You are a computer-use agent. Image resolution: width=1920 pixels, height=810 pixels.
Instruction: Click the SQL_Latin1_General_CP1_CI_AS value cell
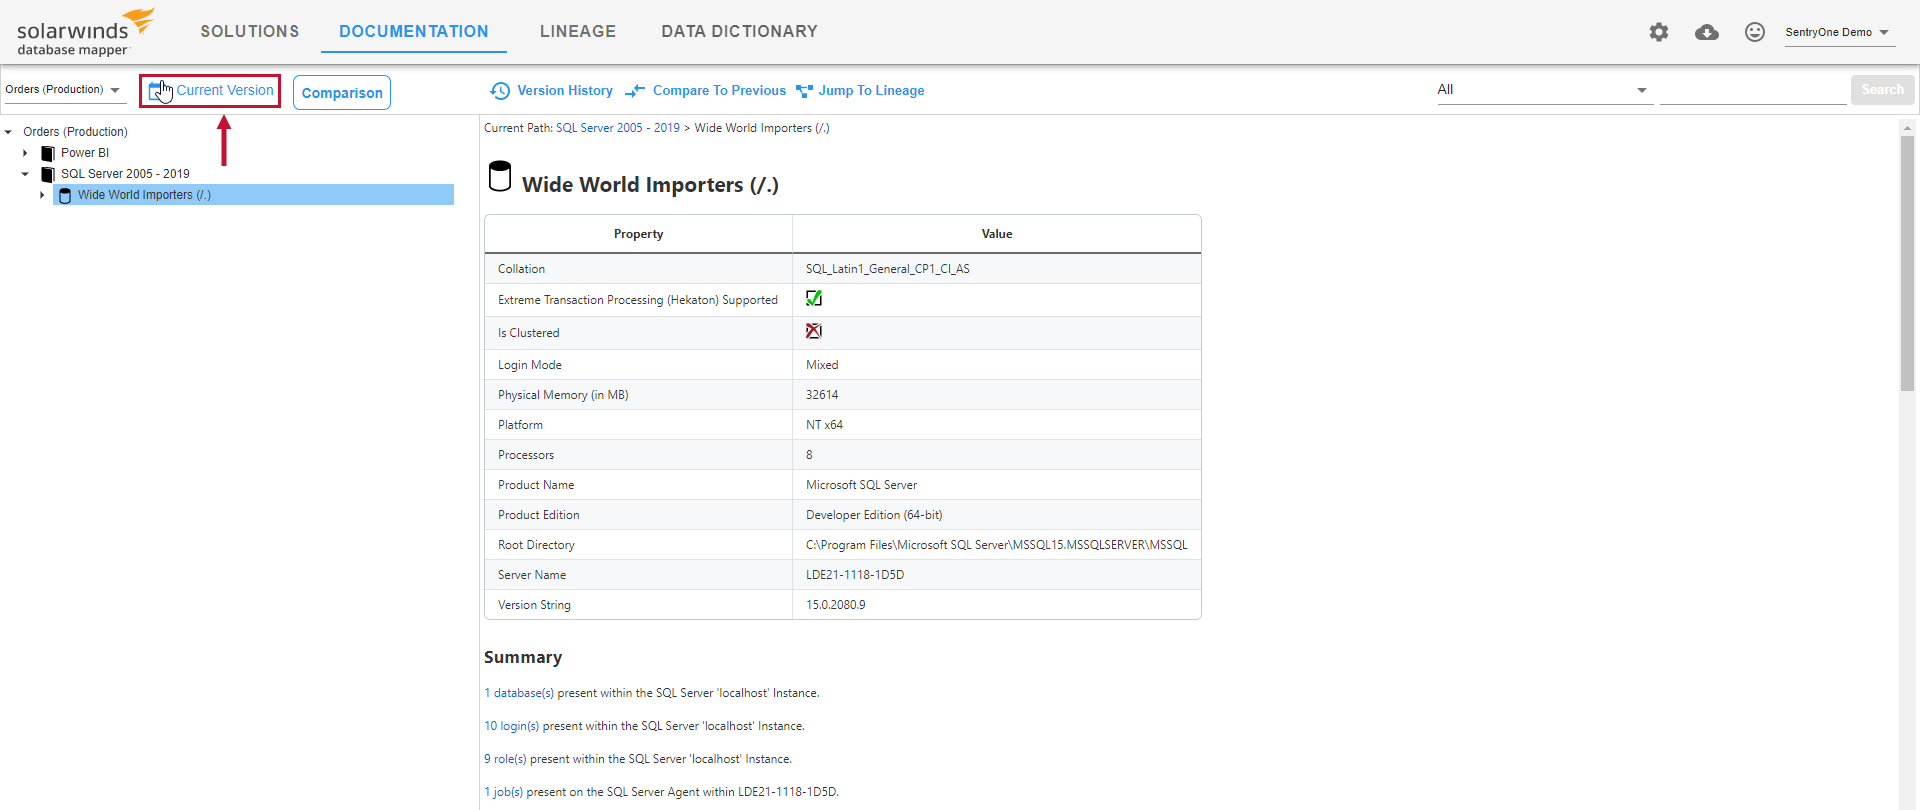pyautogui.click(x=997, y=269)
